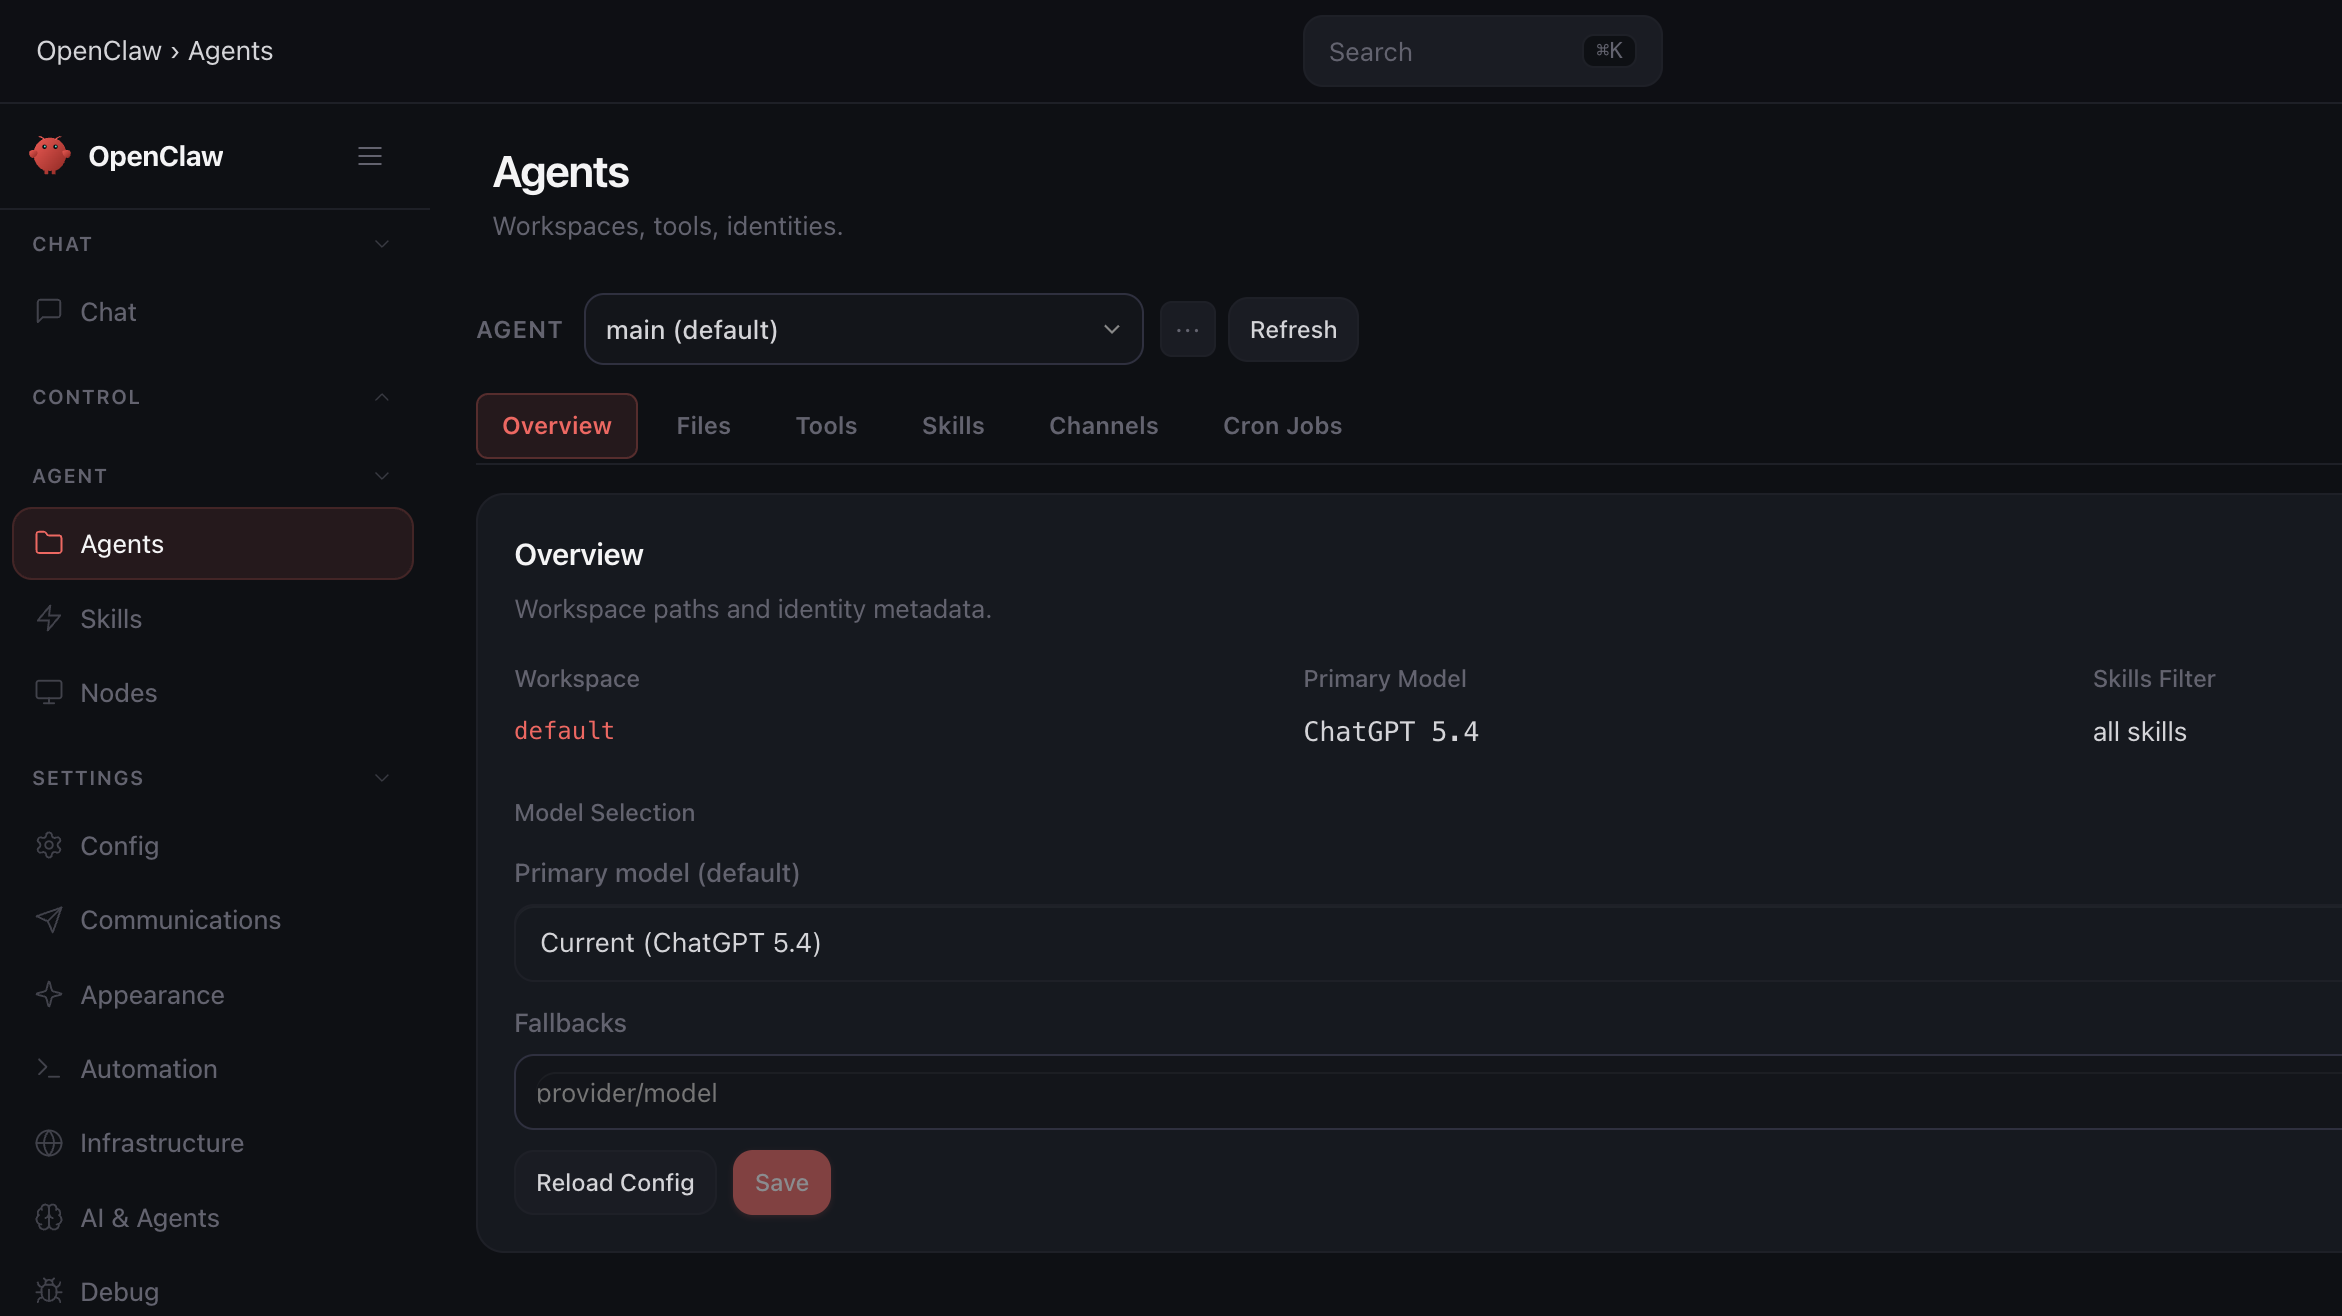Open the Channels tab
The height and width of the screenshot is (1316, 2342).
[1103, 425]
